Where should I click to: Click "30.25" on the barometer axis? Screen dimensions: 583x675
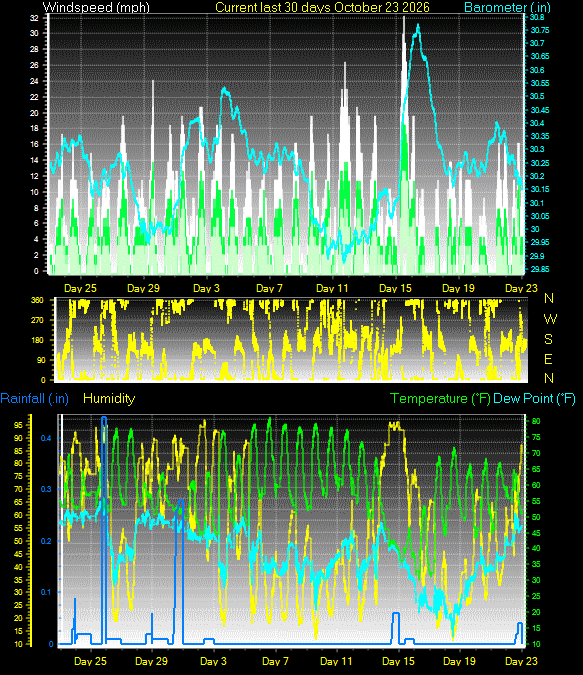[x=540, y=163]
